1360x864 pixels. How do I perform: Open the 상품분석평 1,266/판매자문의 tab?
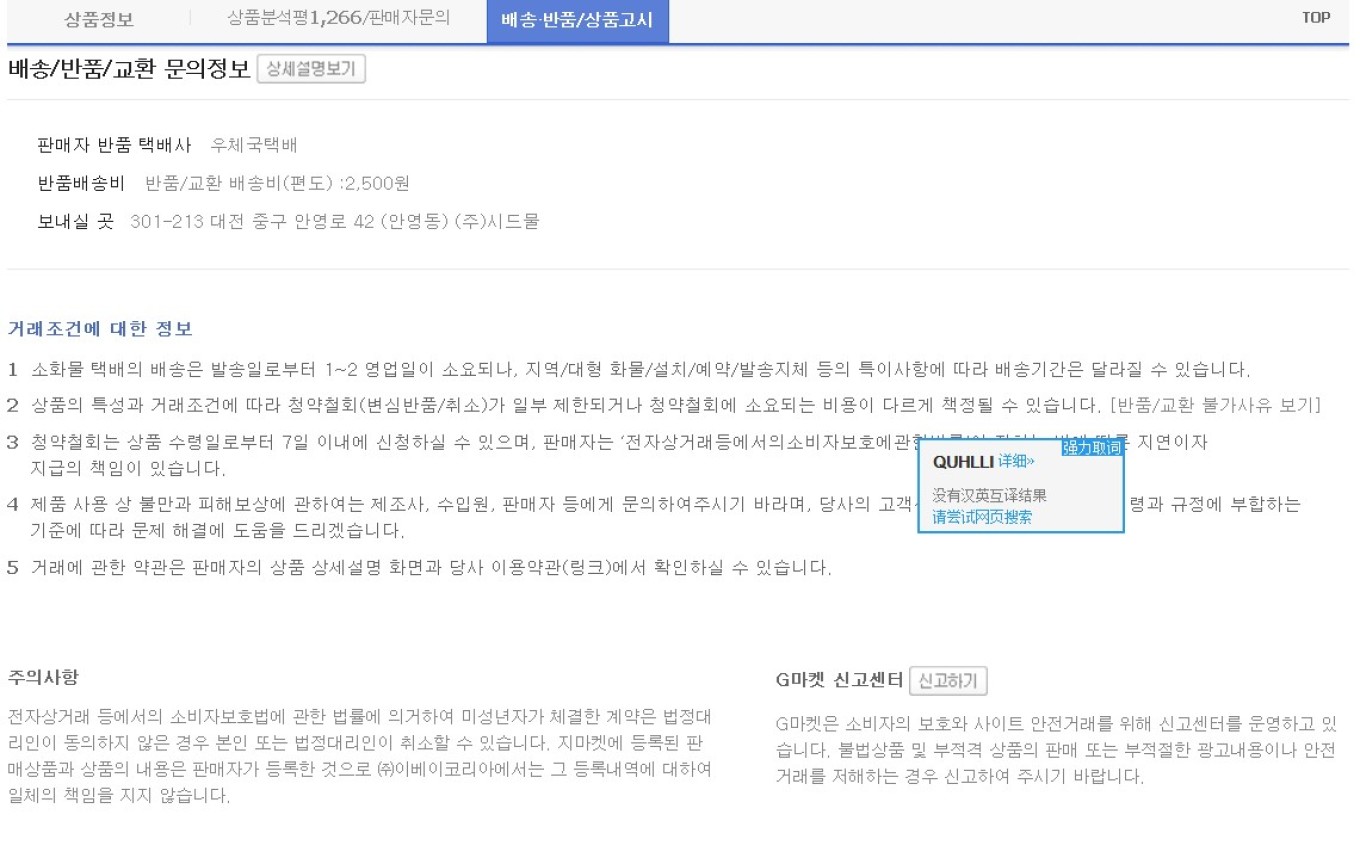tap(338, 19)
